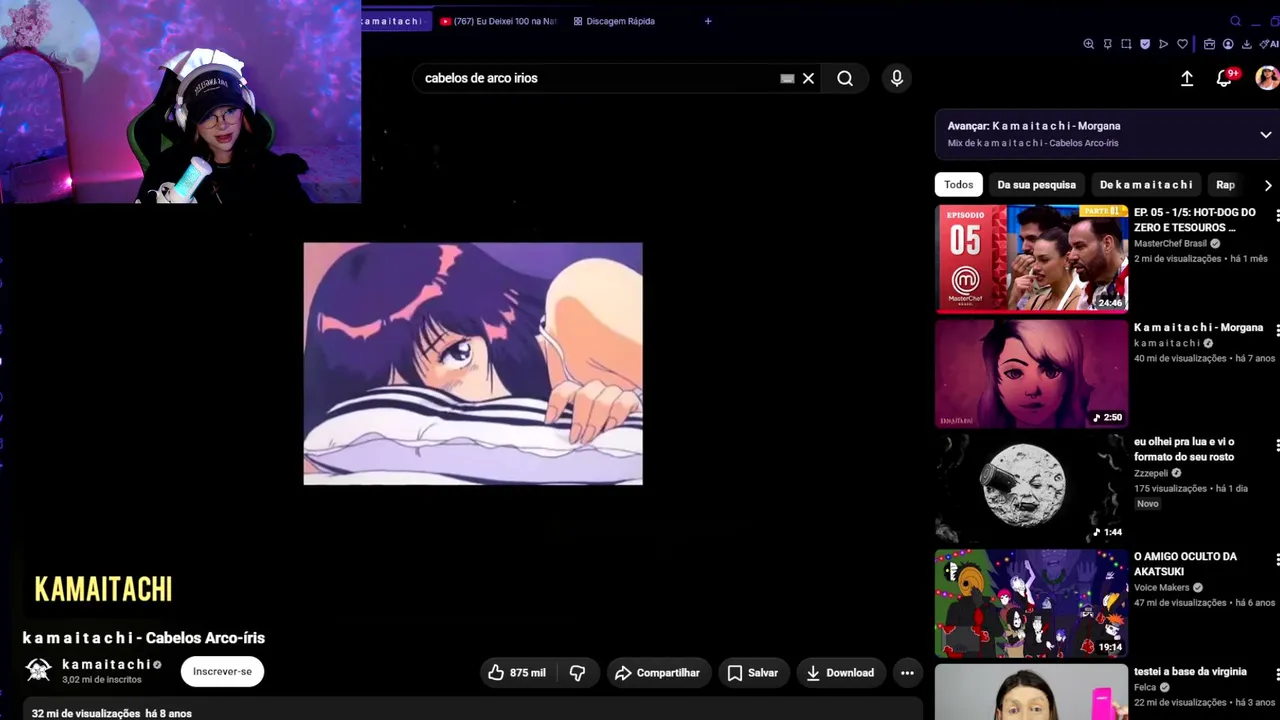
Task: Open the browser account profile icon
Action: [x=1228, y=44]
